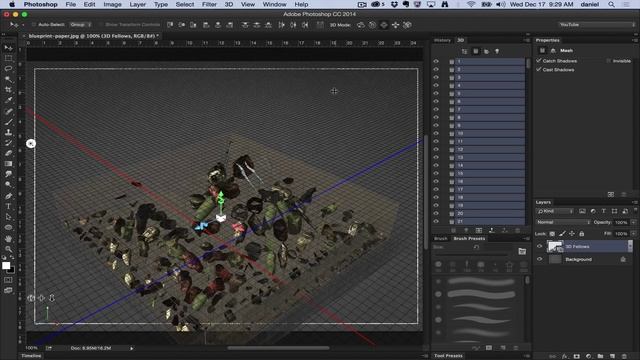Open the Normal blend mode dropdown
The image size is (640, 360).
coord(563,222)
